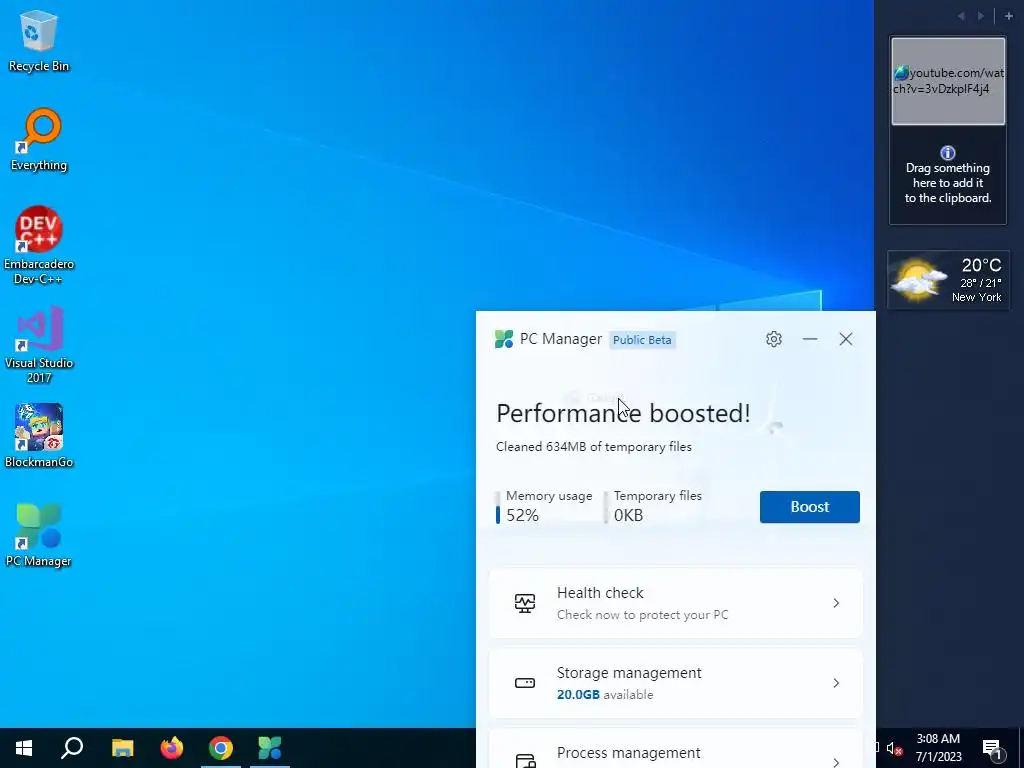This screenshot has height=768, width=1024.
Task: Open the Windows Start menu
Action: coord(24,748)
